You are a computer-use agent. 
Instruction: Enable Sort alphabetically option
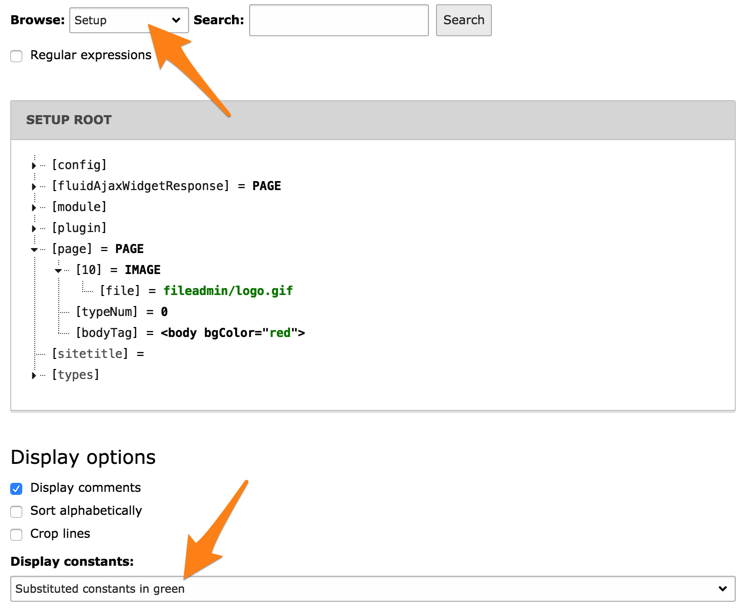click(16, 511)
